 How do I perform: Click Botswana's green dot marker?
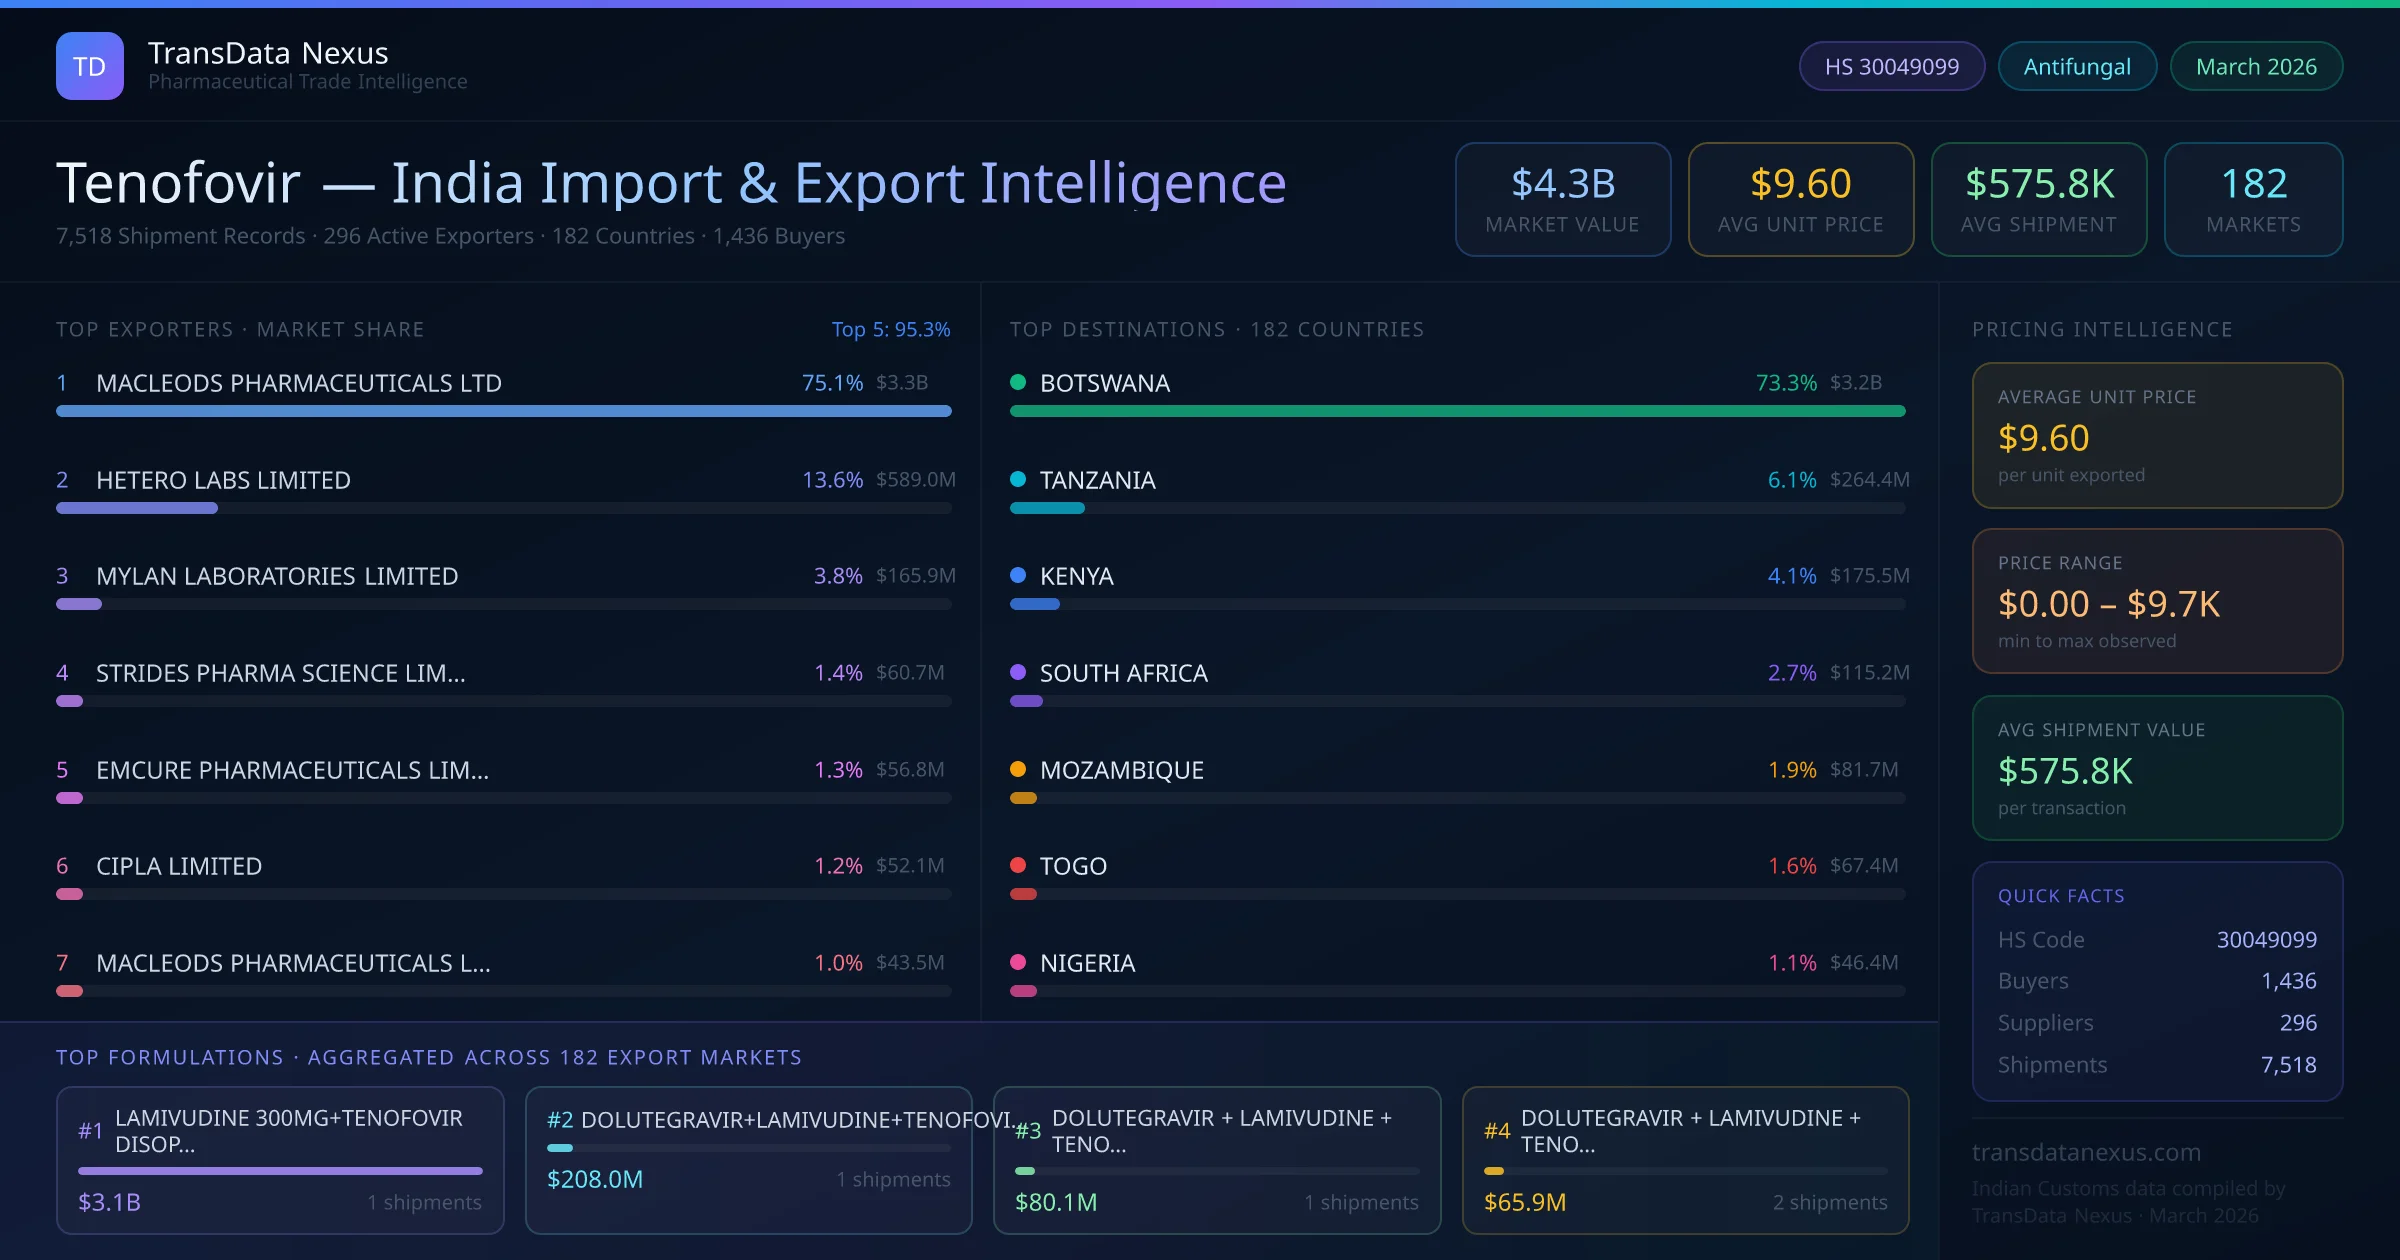coord(1018,382)
